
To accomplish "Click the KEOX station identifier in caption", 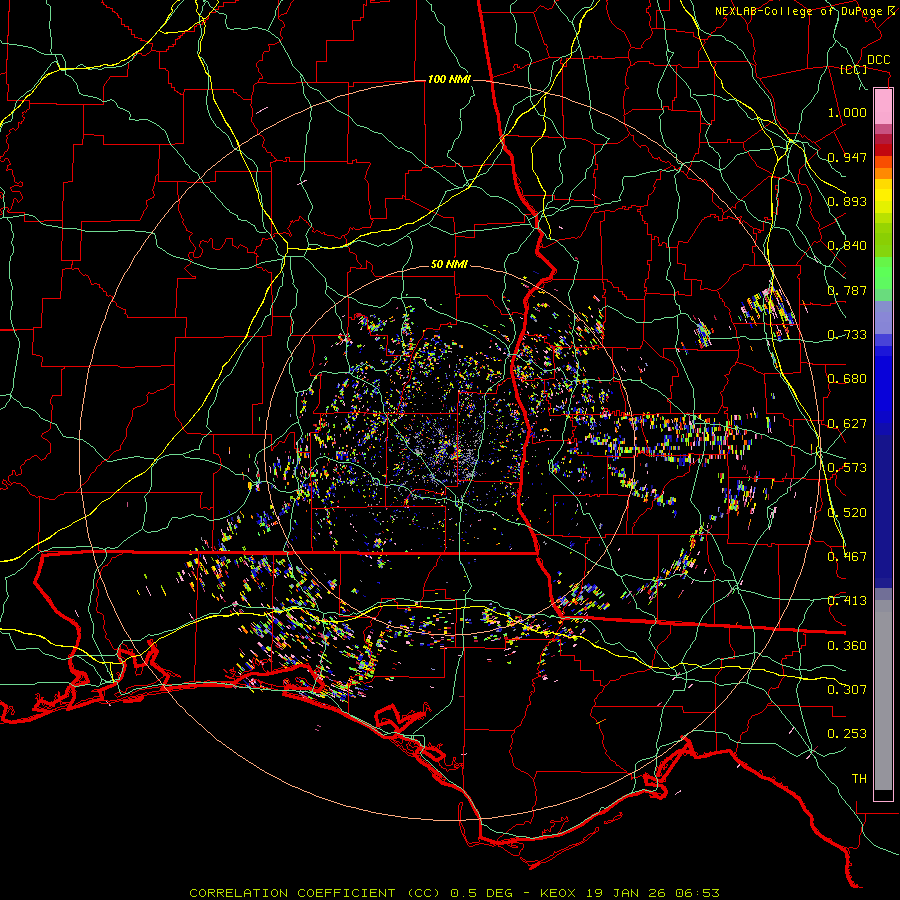I will click(558, 893).
